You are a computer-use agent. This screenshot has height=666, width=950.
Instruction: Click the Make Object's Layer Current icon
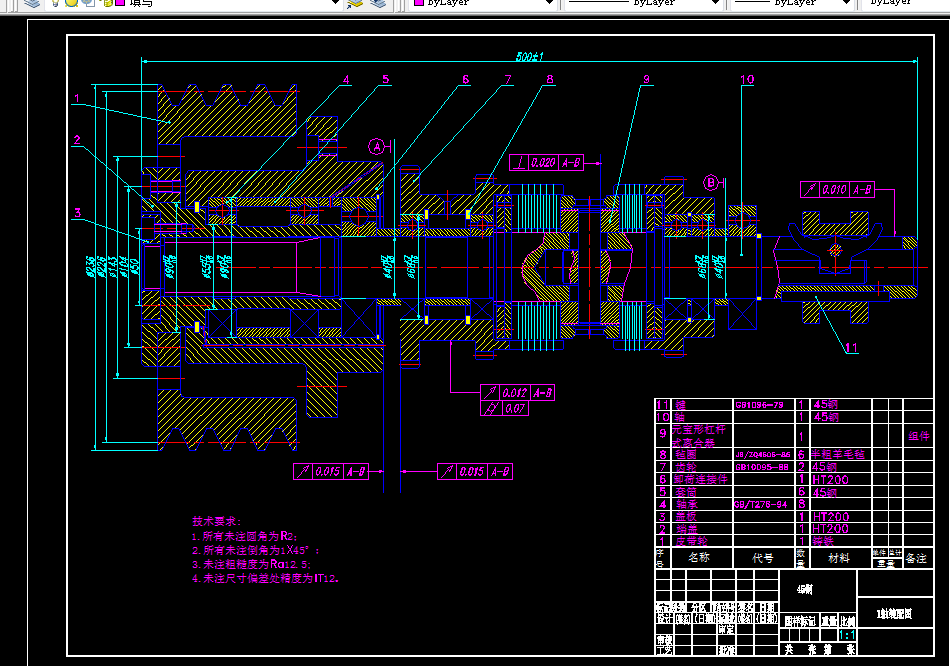click(x=355, y=3)
